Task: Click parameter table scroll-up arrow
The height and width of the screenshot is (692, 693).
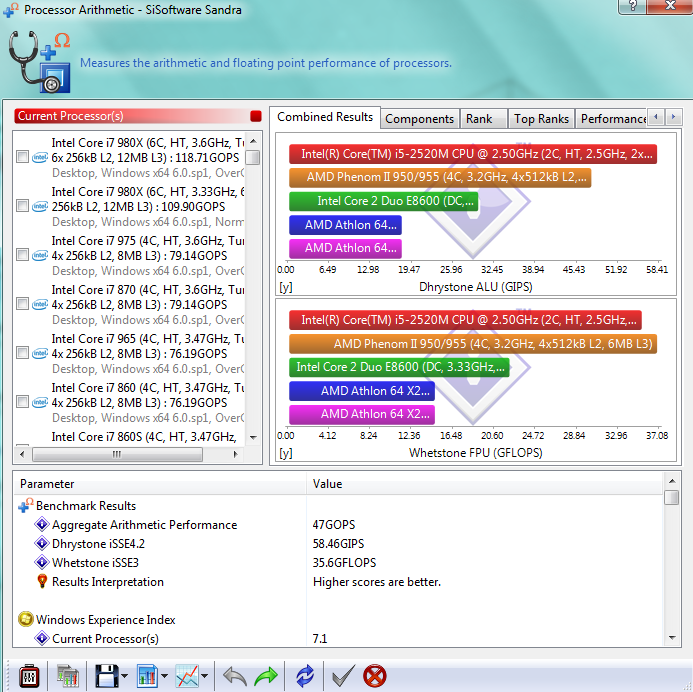Action: 672,481
